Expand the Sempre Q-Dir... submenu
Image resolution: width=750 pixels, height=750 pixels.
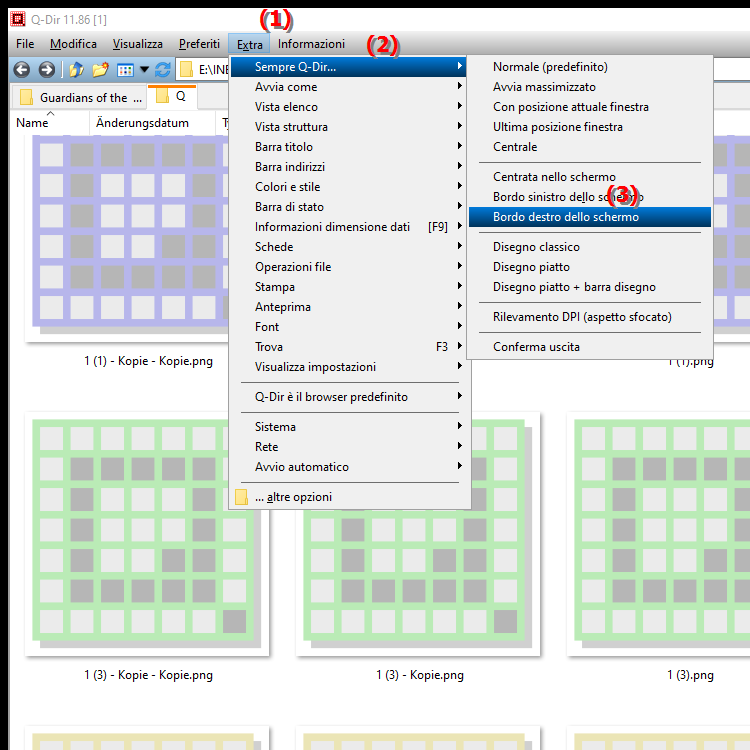(349, 67)
